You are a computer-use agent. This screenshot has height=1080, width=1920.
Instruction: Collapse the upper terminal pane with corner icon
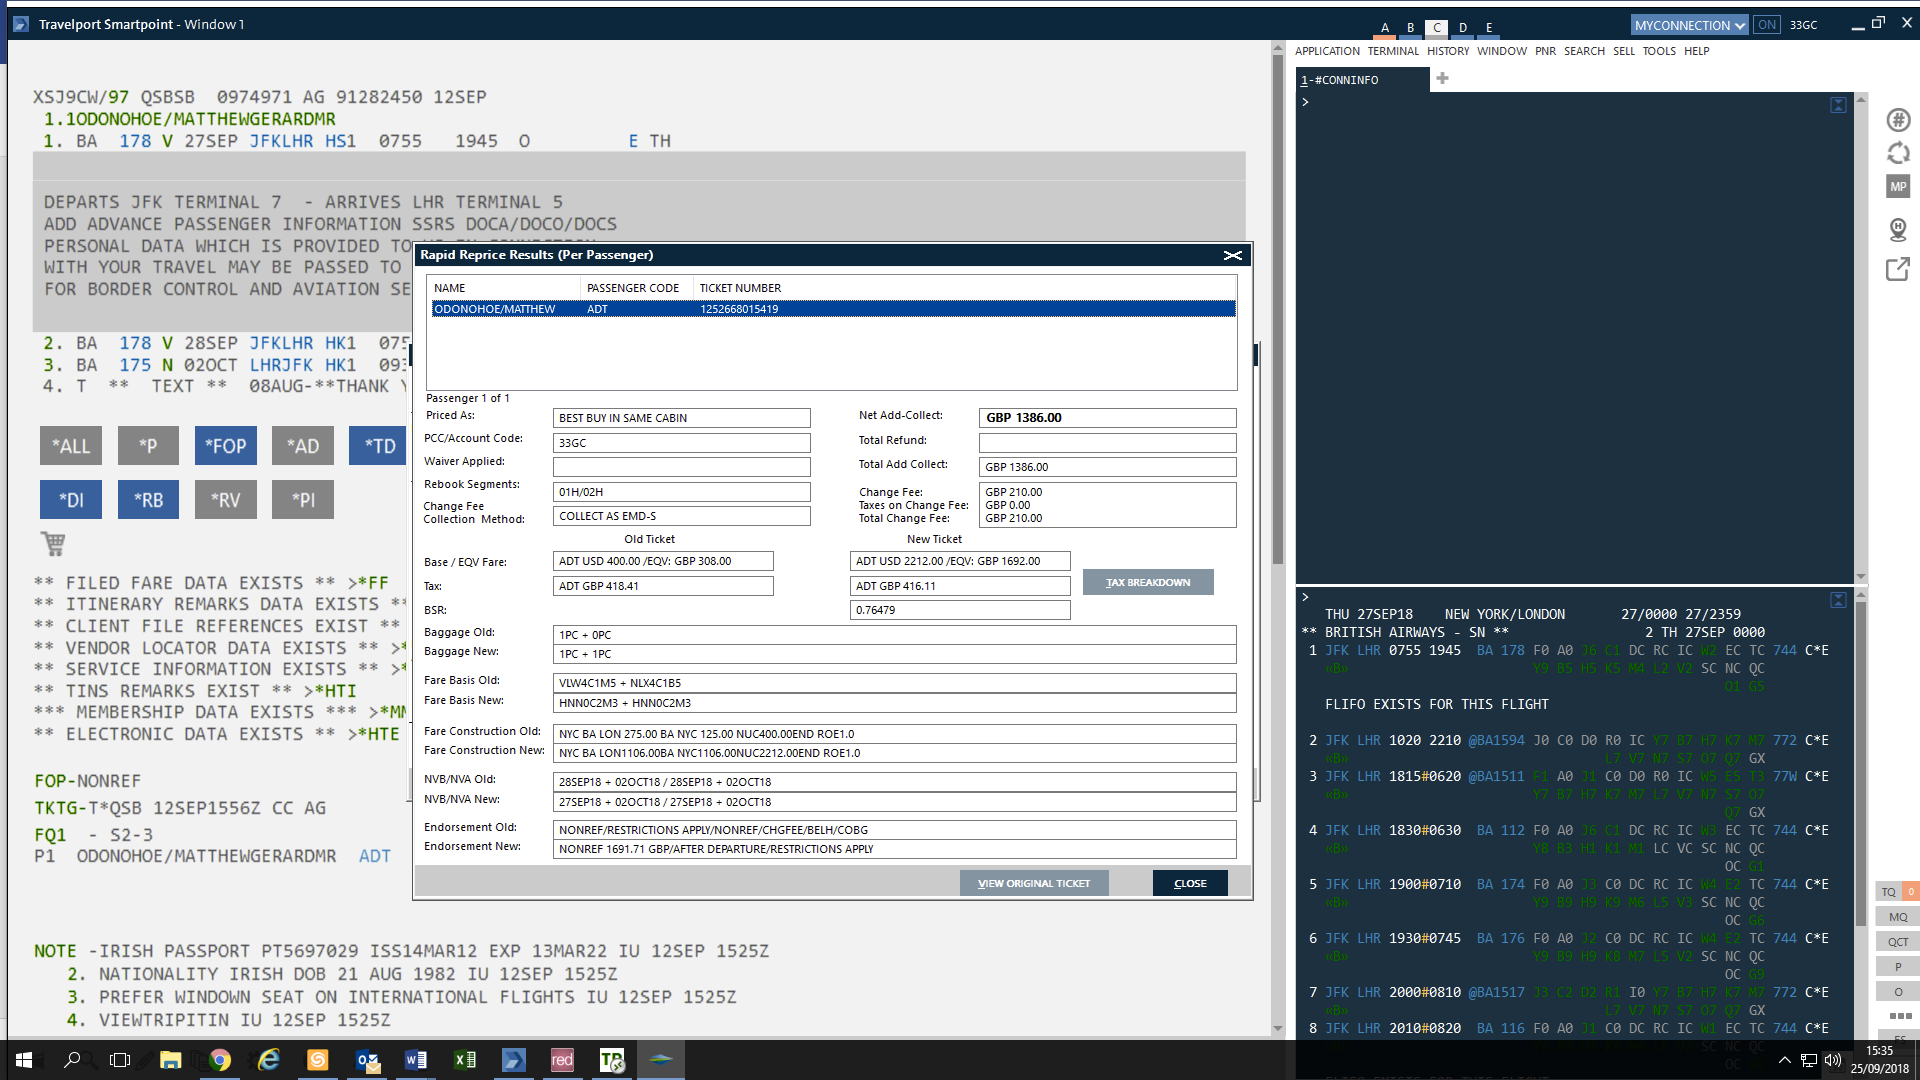1838,105
